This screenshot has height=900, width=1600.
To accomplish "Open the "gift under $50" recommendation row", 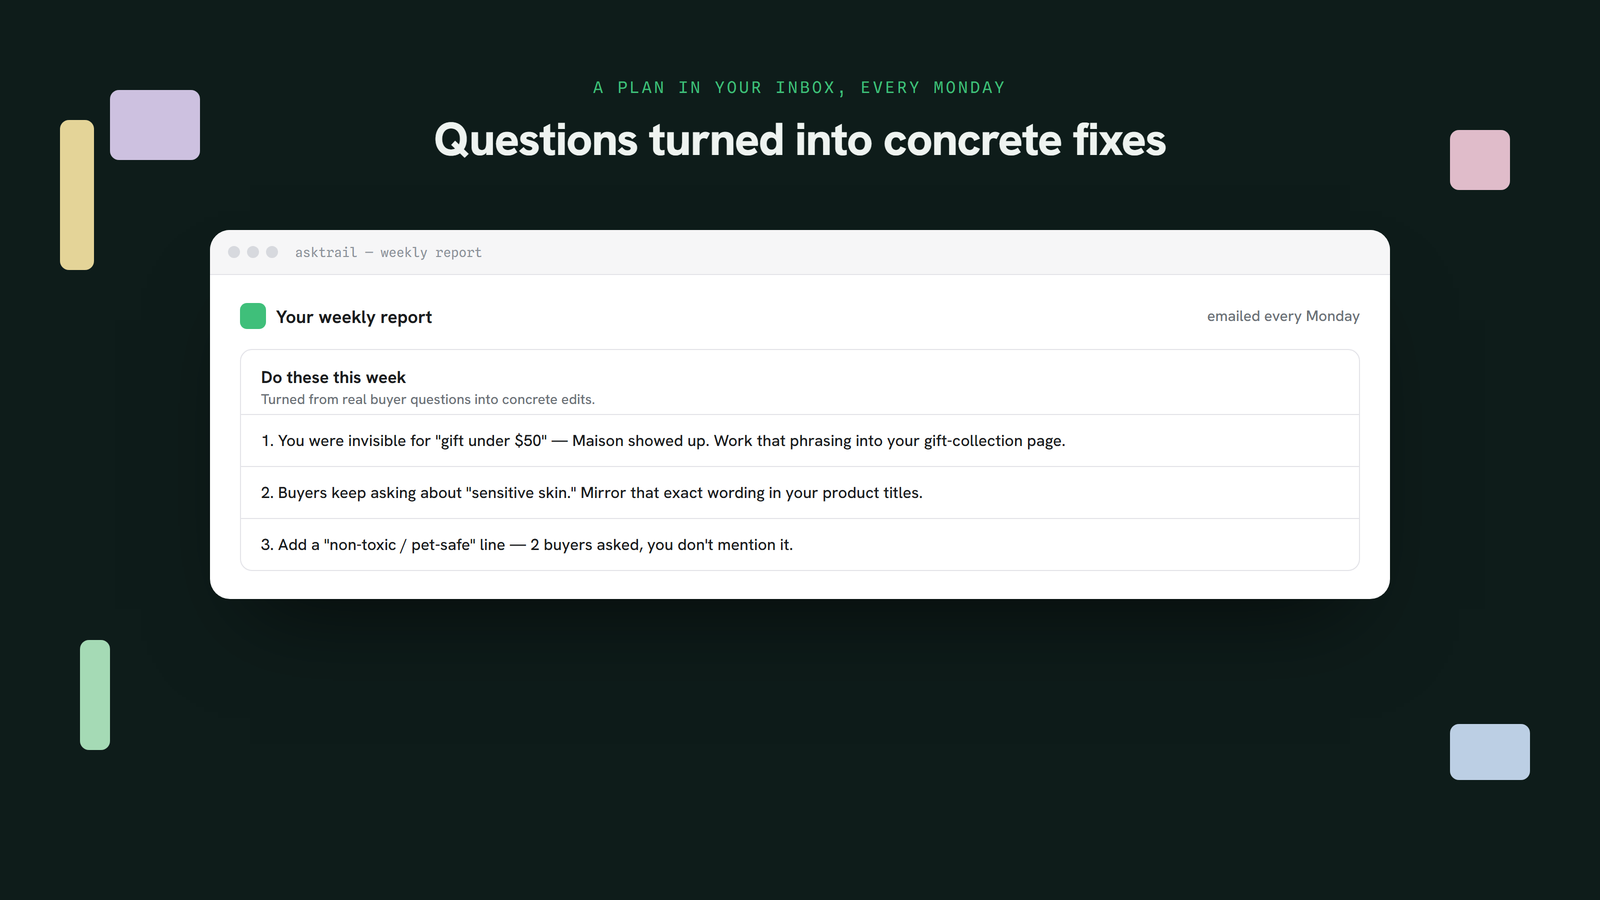I will click(x=800, y=441).
